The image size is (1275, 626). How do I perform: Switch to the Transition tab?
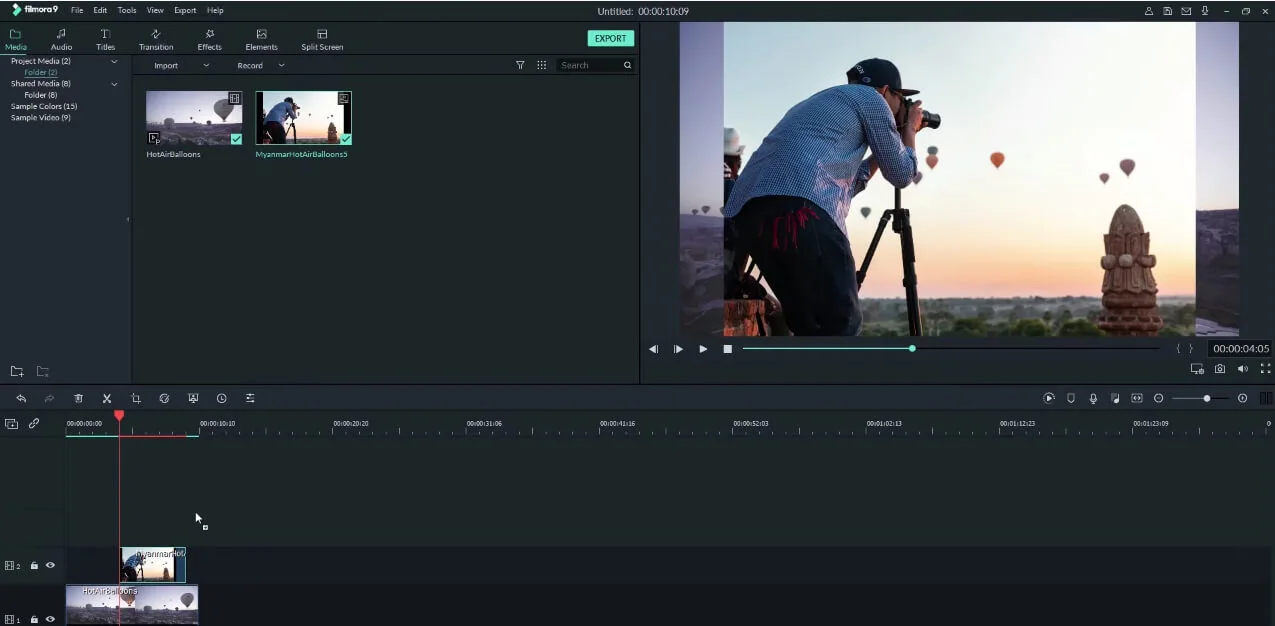coord(156,40)
